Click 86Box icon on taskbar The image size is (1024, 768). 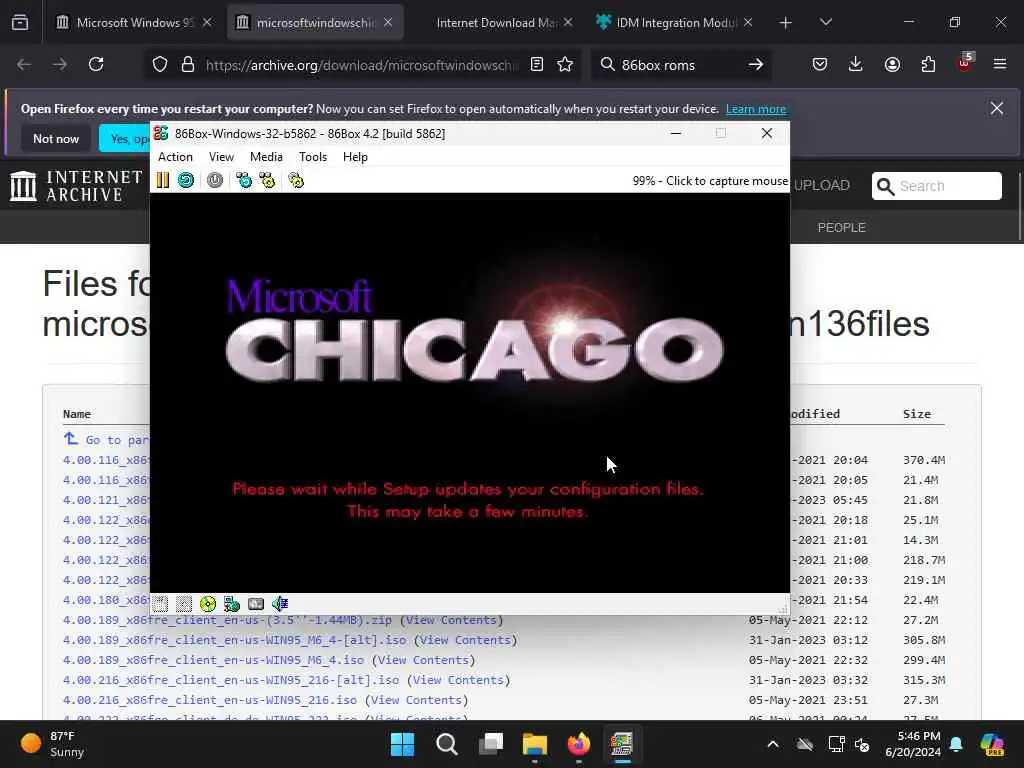(x=622, y=744)
